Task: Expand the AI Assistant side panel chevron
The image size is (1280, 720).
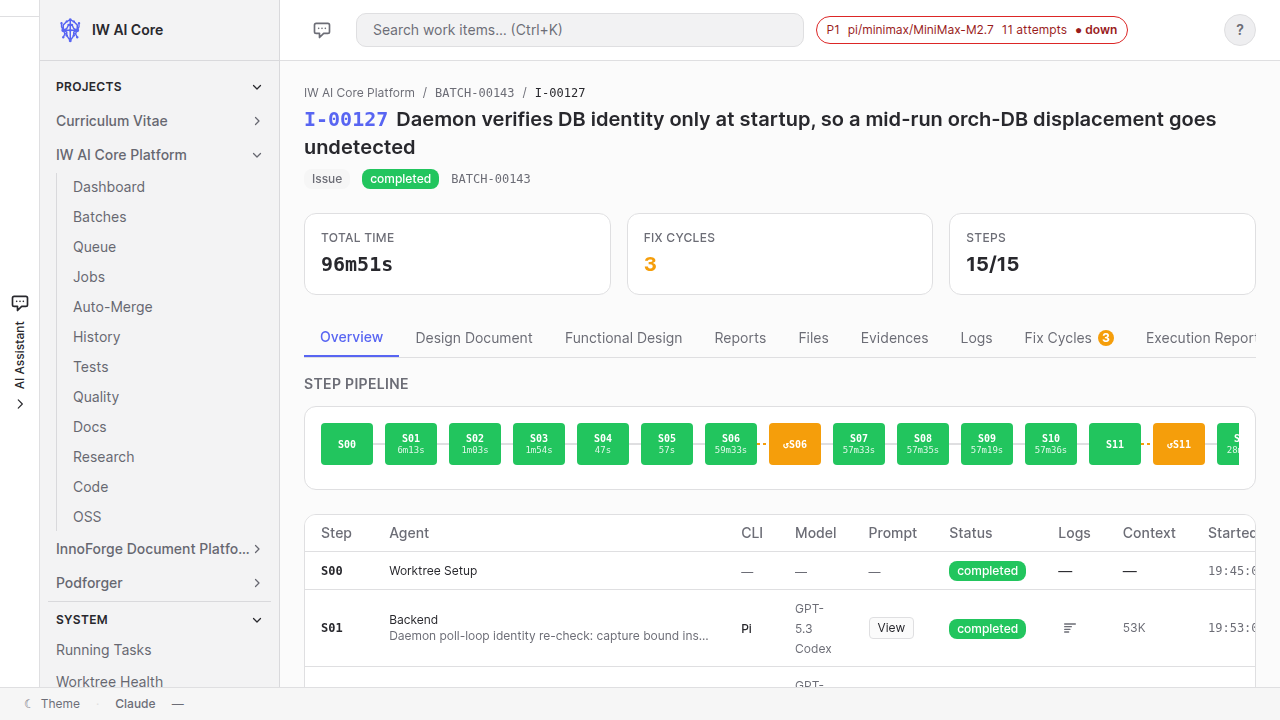Action: point(19,404)
